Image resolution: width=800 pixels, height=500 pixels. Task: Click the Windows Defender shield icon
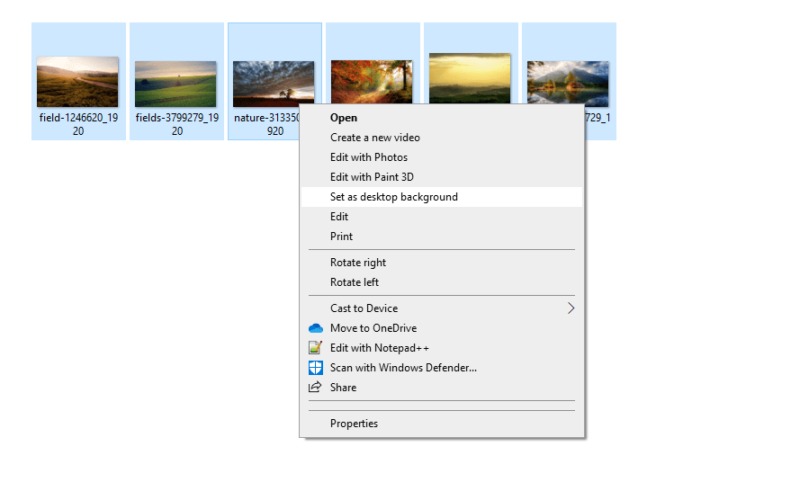[315, 368]
